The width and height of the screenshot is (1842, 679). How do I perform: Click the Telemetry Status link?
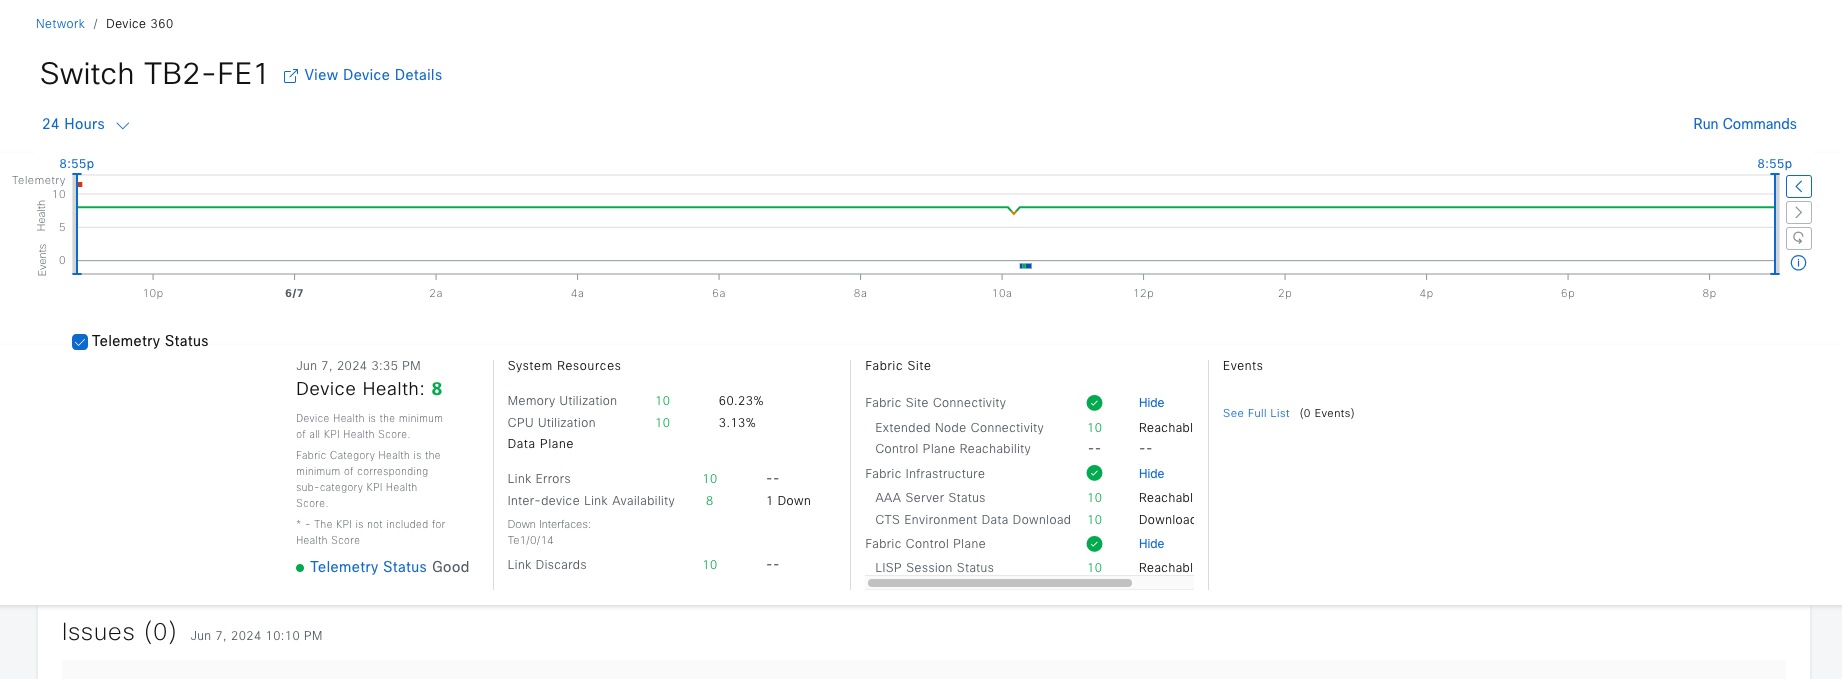tap(368, 567)
